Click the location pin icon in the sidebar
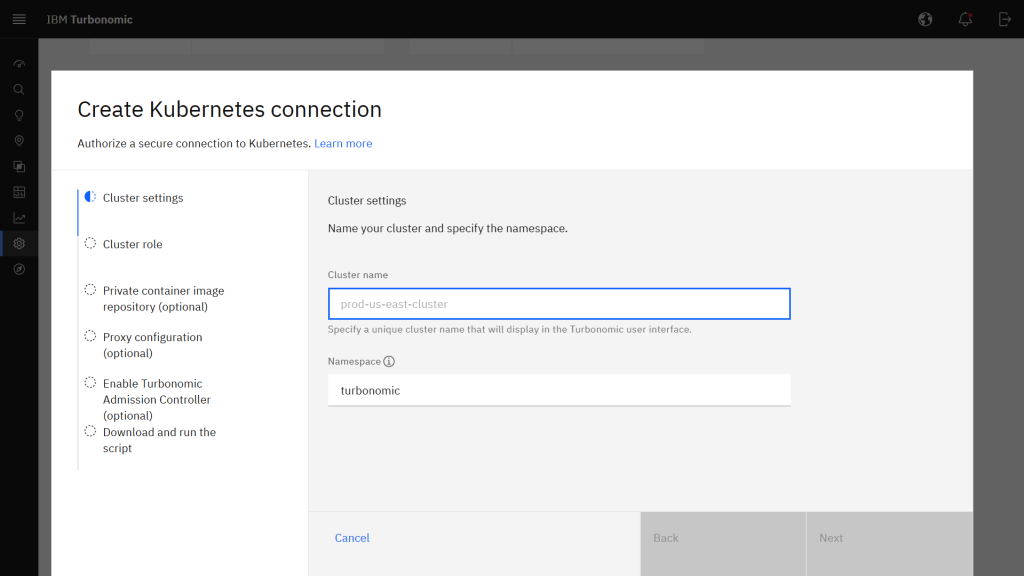This screenshot has width=1024, height=576. click(x=19, y=141)
